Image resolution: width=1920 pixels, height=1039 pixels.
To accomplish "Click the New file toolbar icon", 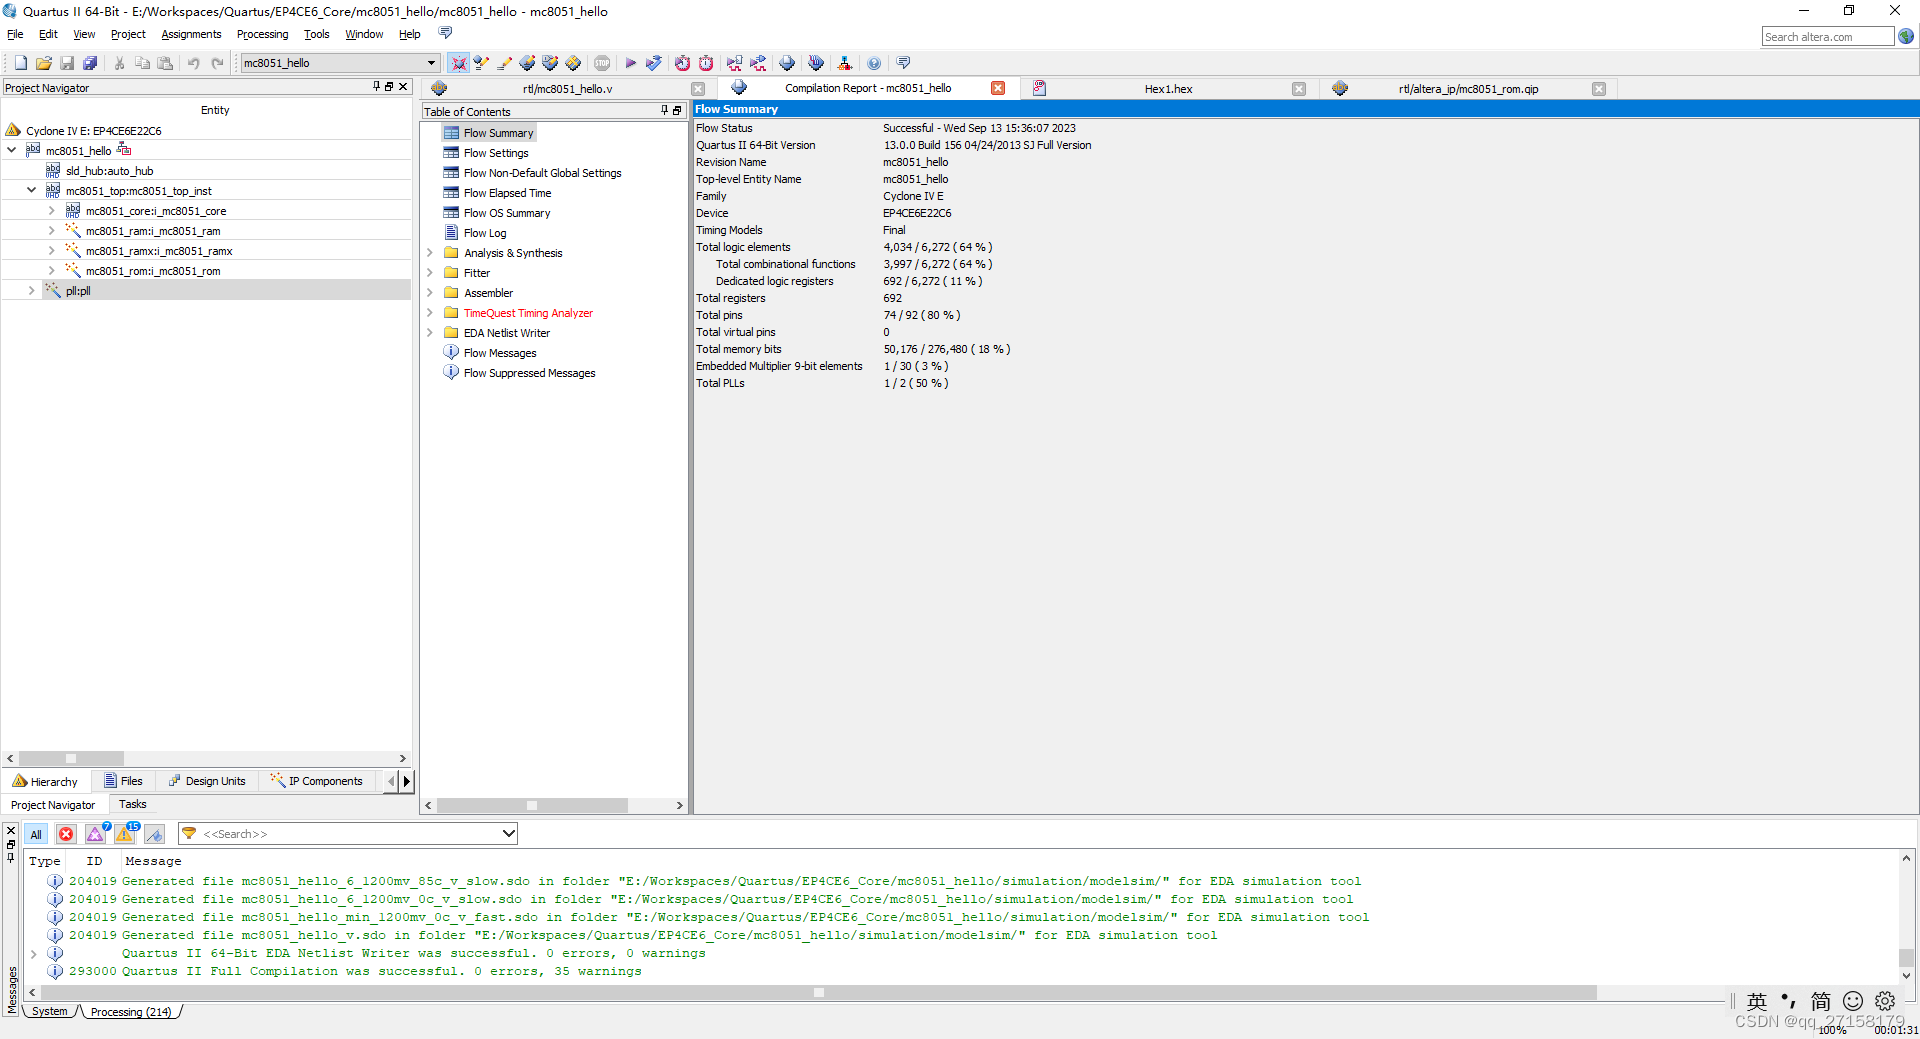I will 20,63.
